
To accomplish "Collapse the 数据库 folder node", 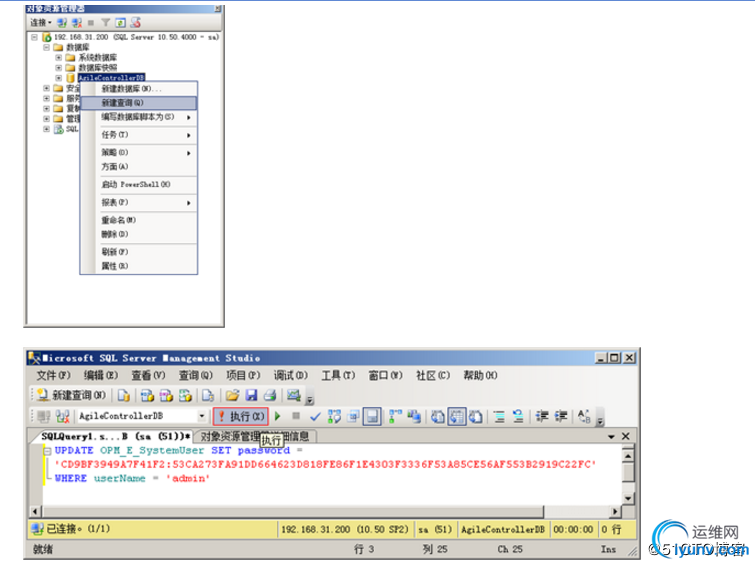I will pos(46,47).
